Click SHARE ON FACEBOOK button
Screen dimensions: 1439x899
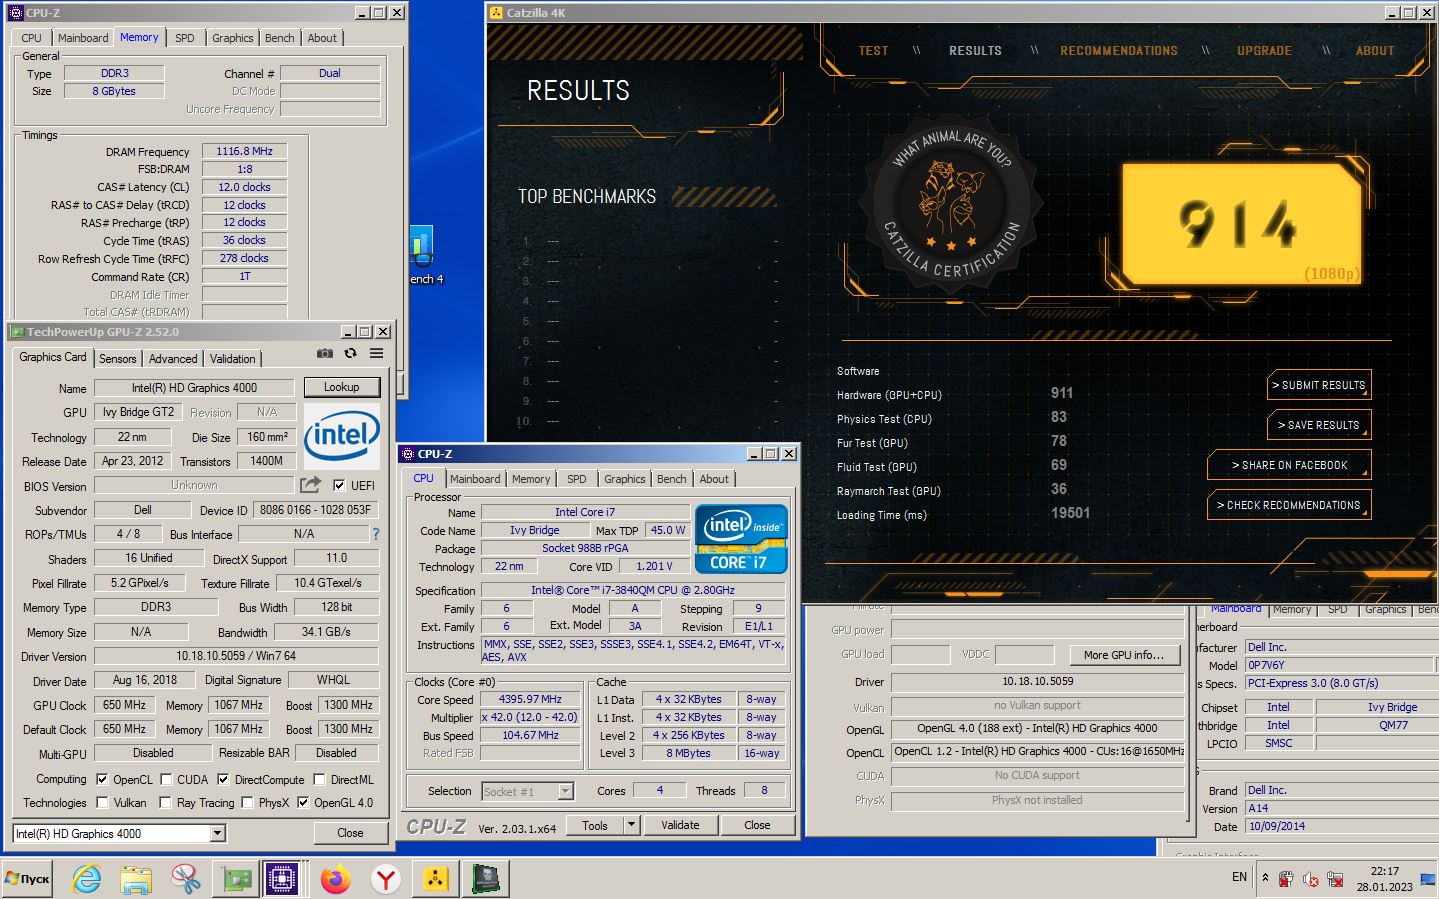pyautogui.click(x=1289, y=465)
